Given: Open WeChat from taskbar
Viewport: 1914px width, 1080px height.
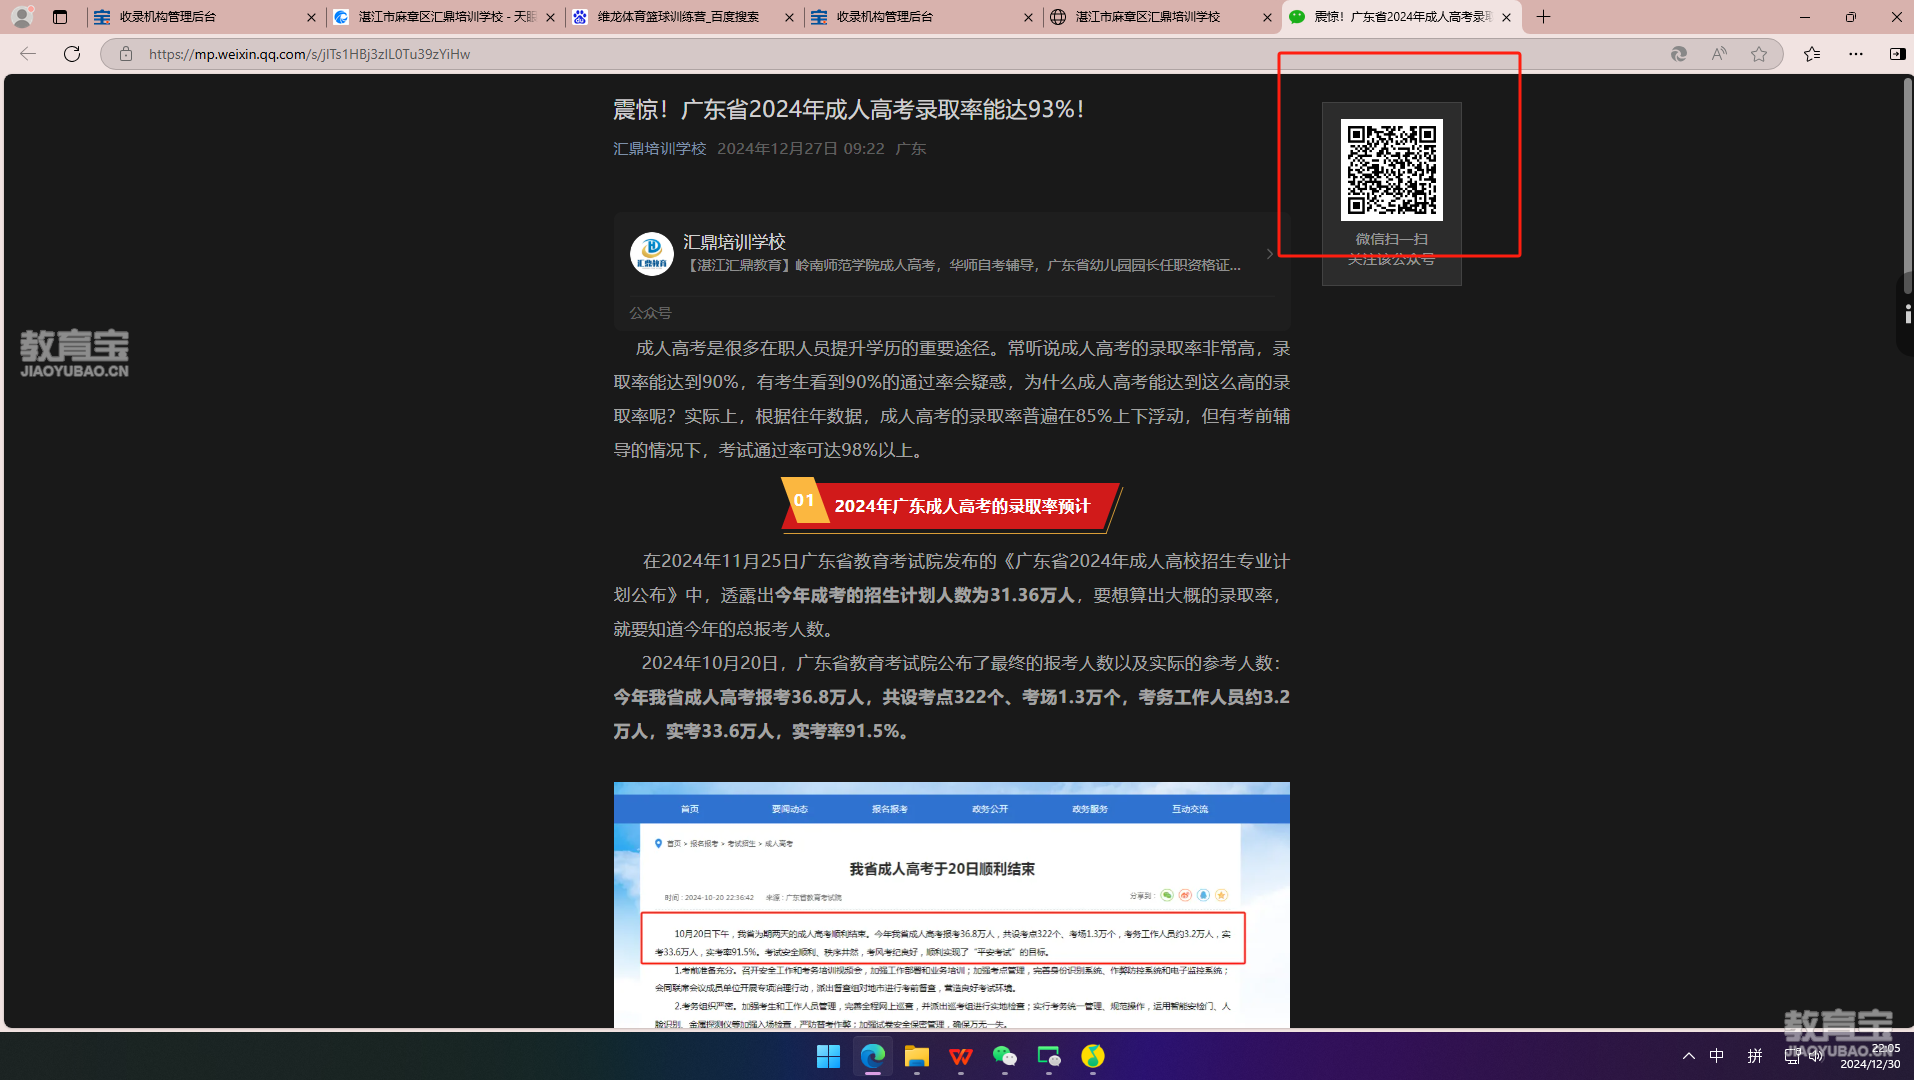Looking at the screenshot, I should pyautogui.click(x=1005, y=1056).
